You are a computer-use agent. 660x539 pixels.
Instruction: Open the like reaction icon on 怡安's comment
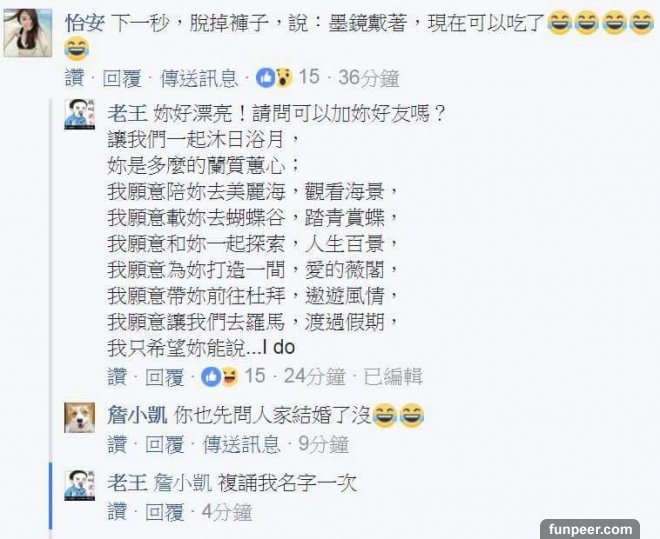[266, 77]
